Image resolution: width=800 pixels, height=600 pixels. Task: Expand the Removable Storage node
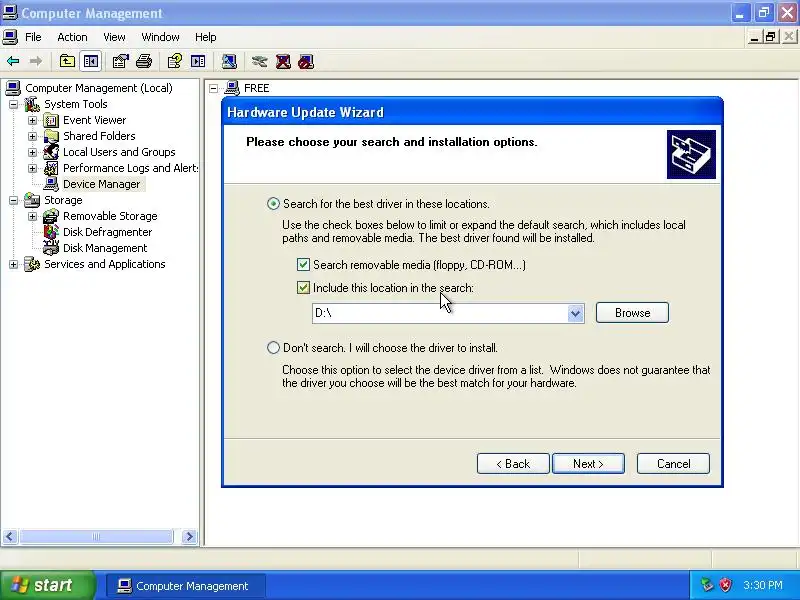tap(33, 216)
